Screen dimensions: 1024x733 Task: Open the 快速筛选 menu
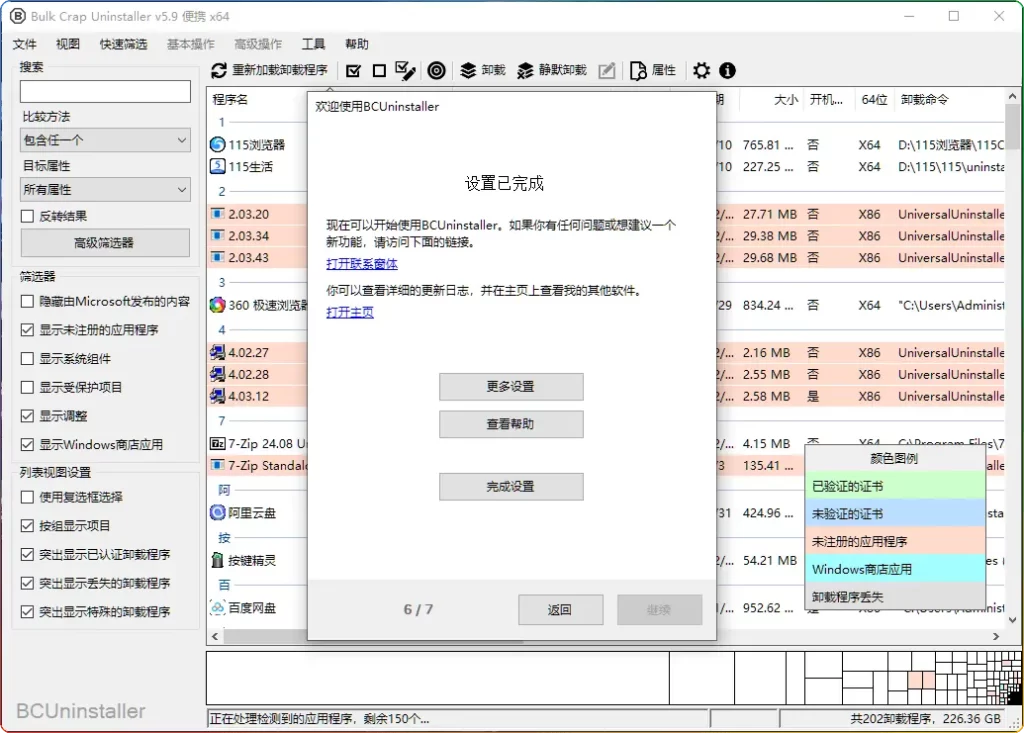(x=123, y=44)
